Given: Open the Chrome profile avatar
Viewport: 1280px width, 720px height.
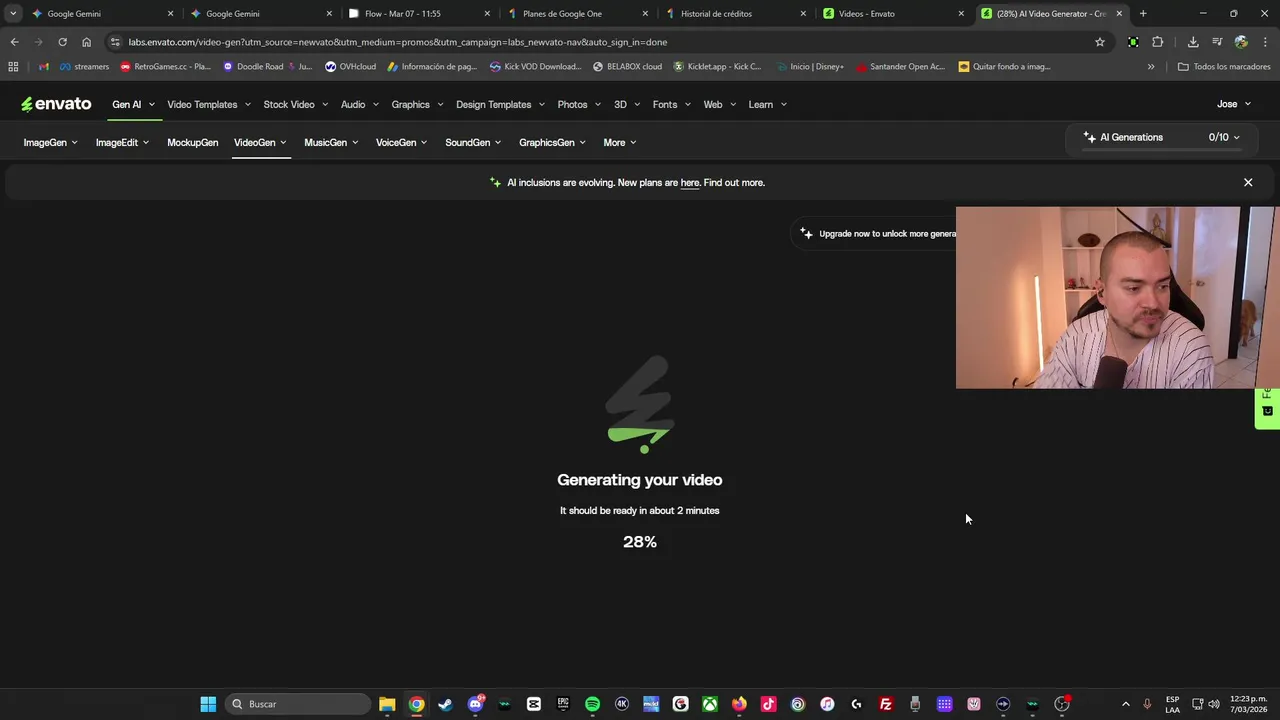Looking at the screenshot, I should [x=1241, y=42].
